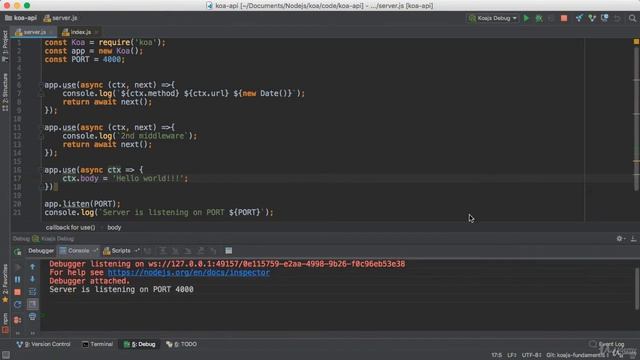The width and height of the screenshot is (640, 360).
Task: Click the green Debug bug icon
Action: 539,18
